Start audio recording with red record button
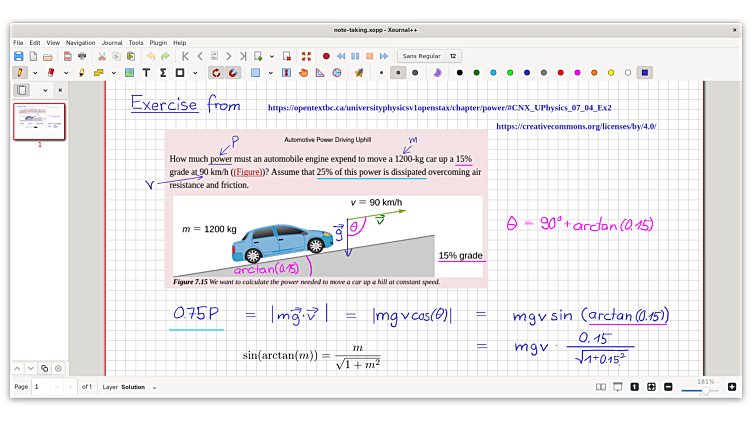Screen dimensions: 752x423 (x=325, y=56)
